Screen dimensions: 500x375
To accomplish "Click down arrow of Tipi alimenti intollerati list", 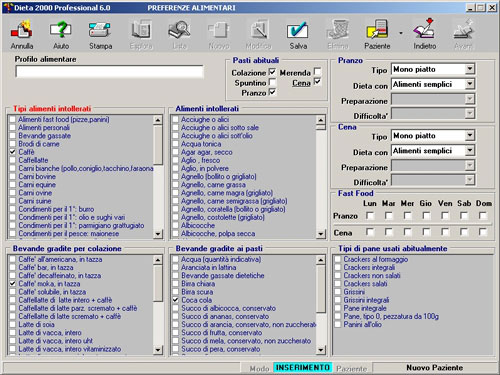I will tap(158, 234).
